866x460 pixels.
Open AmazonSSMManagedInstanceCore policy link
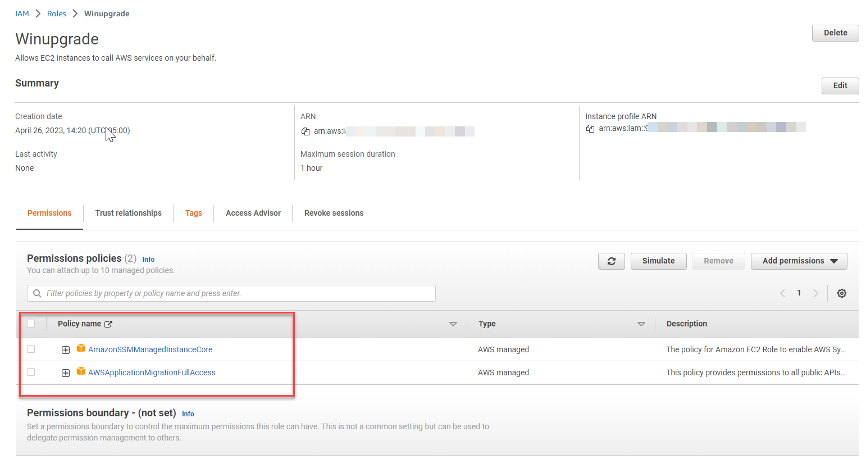tap(150, 350)
